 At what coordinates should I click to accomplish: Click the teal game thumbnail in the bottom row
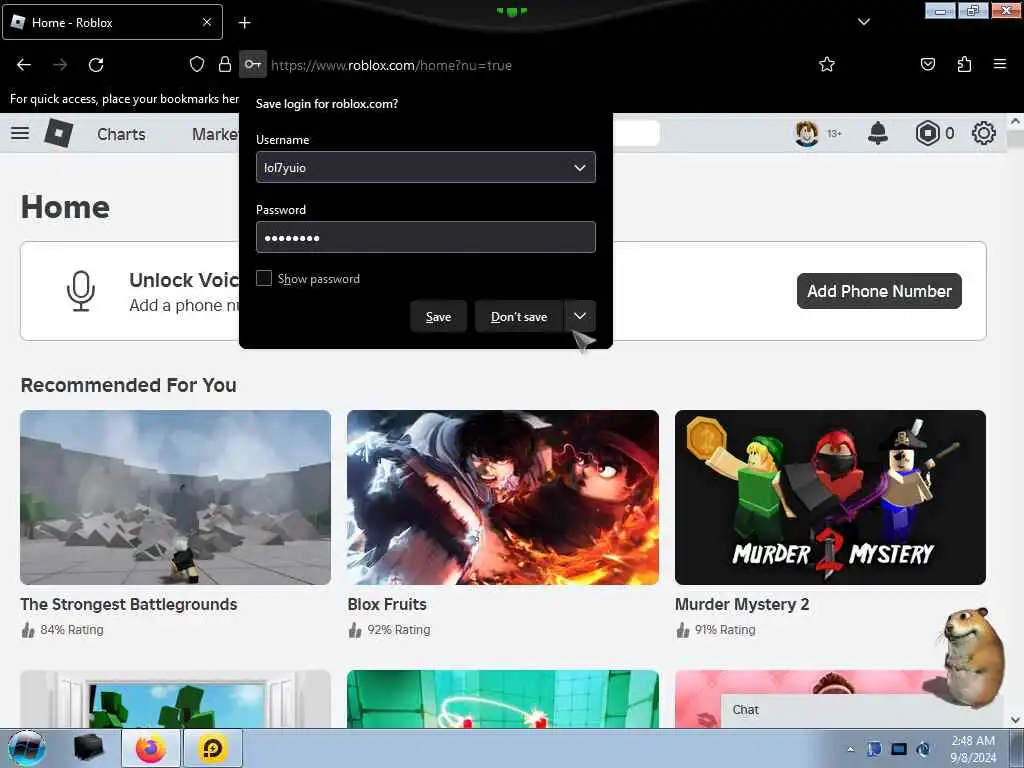click(503, 699)
